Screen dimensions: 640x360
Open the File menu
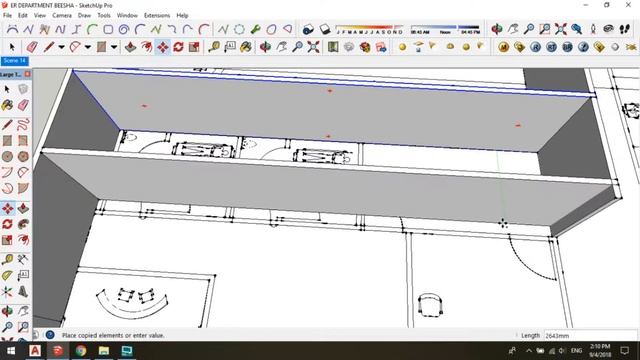[x=7, y=16]
